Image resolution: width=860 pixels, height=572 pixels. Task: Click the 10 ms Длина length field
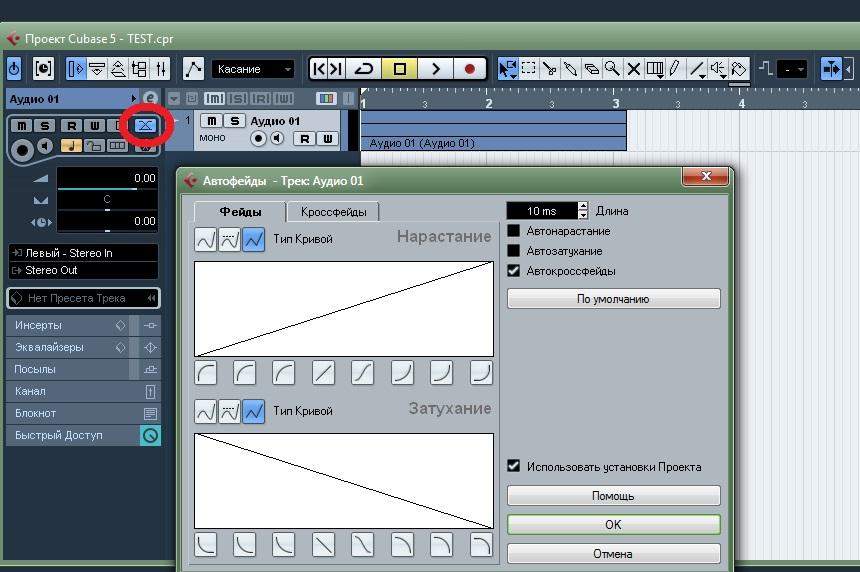tap(542, 211)
